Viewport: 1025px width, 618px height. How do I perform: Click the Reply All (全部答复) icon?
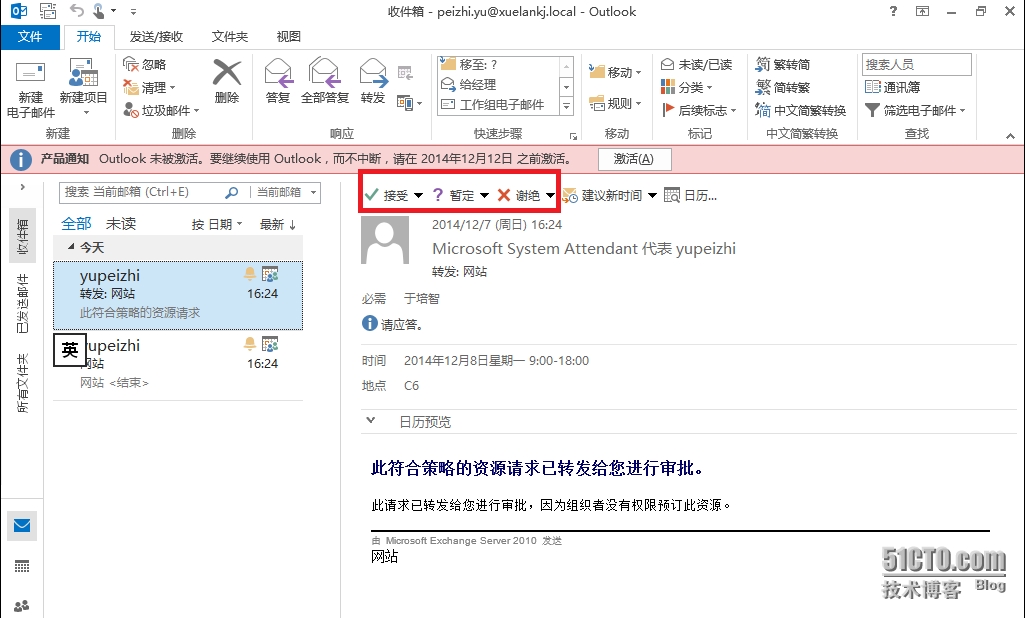(325, 73)
